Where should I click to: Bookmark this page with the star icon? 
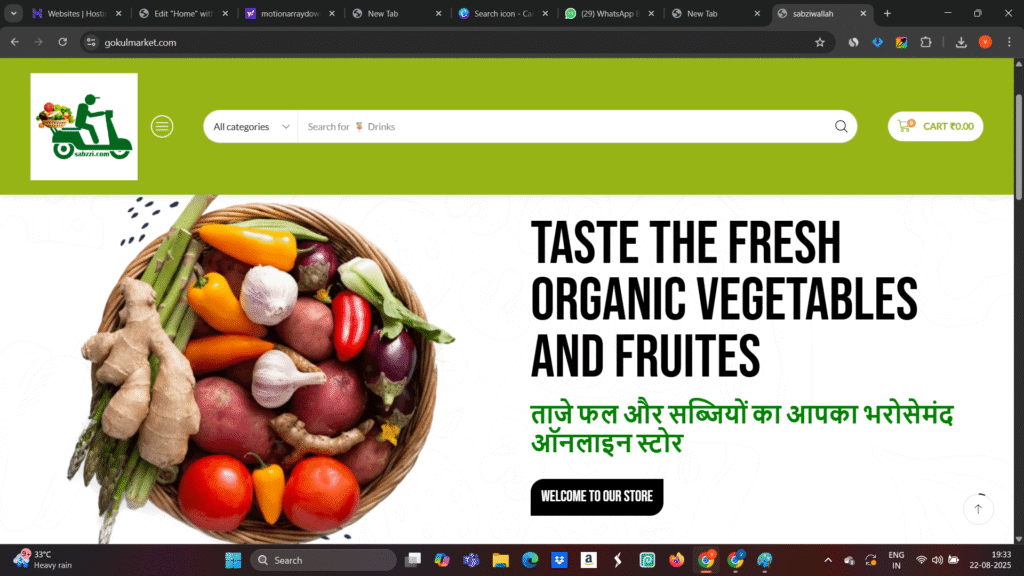[820, 42]
